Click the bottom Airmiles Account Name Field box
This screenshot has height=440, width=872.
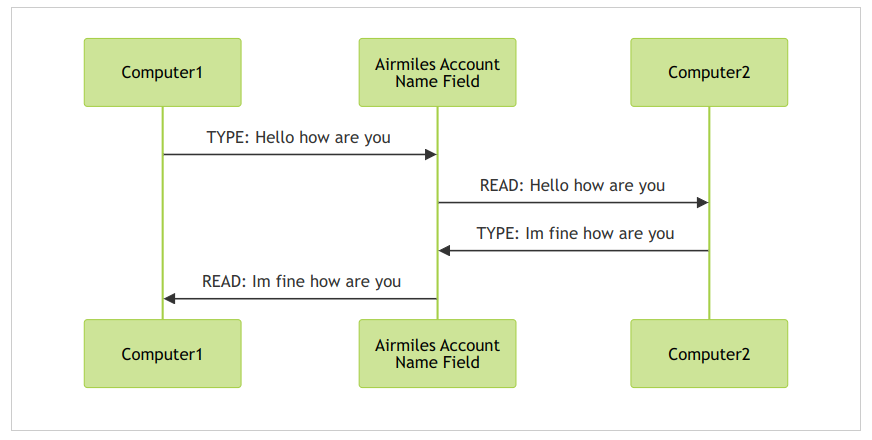click(437, 354)
